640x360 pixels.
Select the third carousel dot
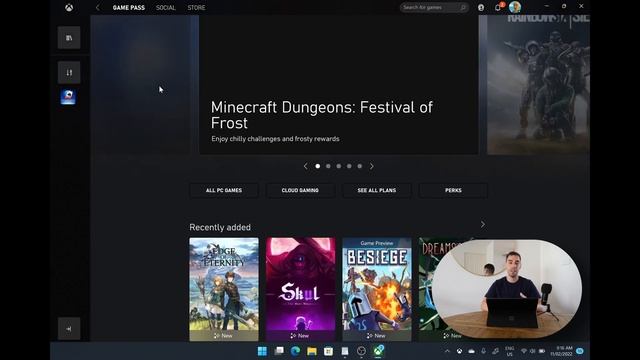[x=339, y=166]
